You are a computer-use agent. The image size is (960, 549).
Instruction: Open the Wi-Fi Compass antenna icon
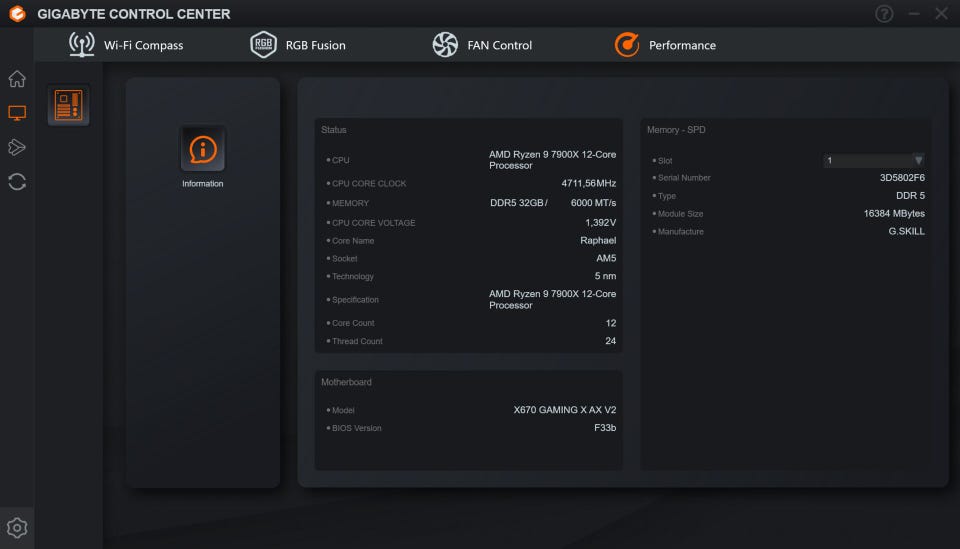(81, 45)
